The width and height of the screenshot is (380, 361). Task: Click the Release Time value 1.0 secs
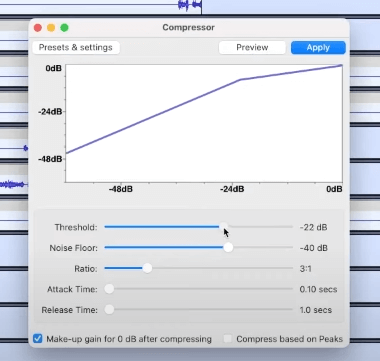[315, 310]
